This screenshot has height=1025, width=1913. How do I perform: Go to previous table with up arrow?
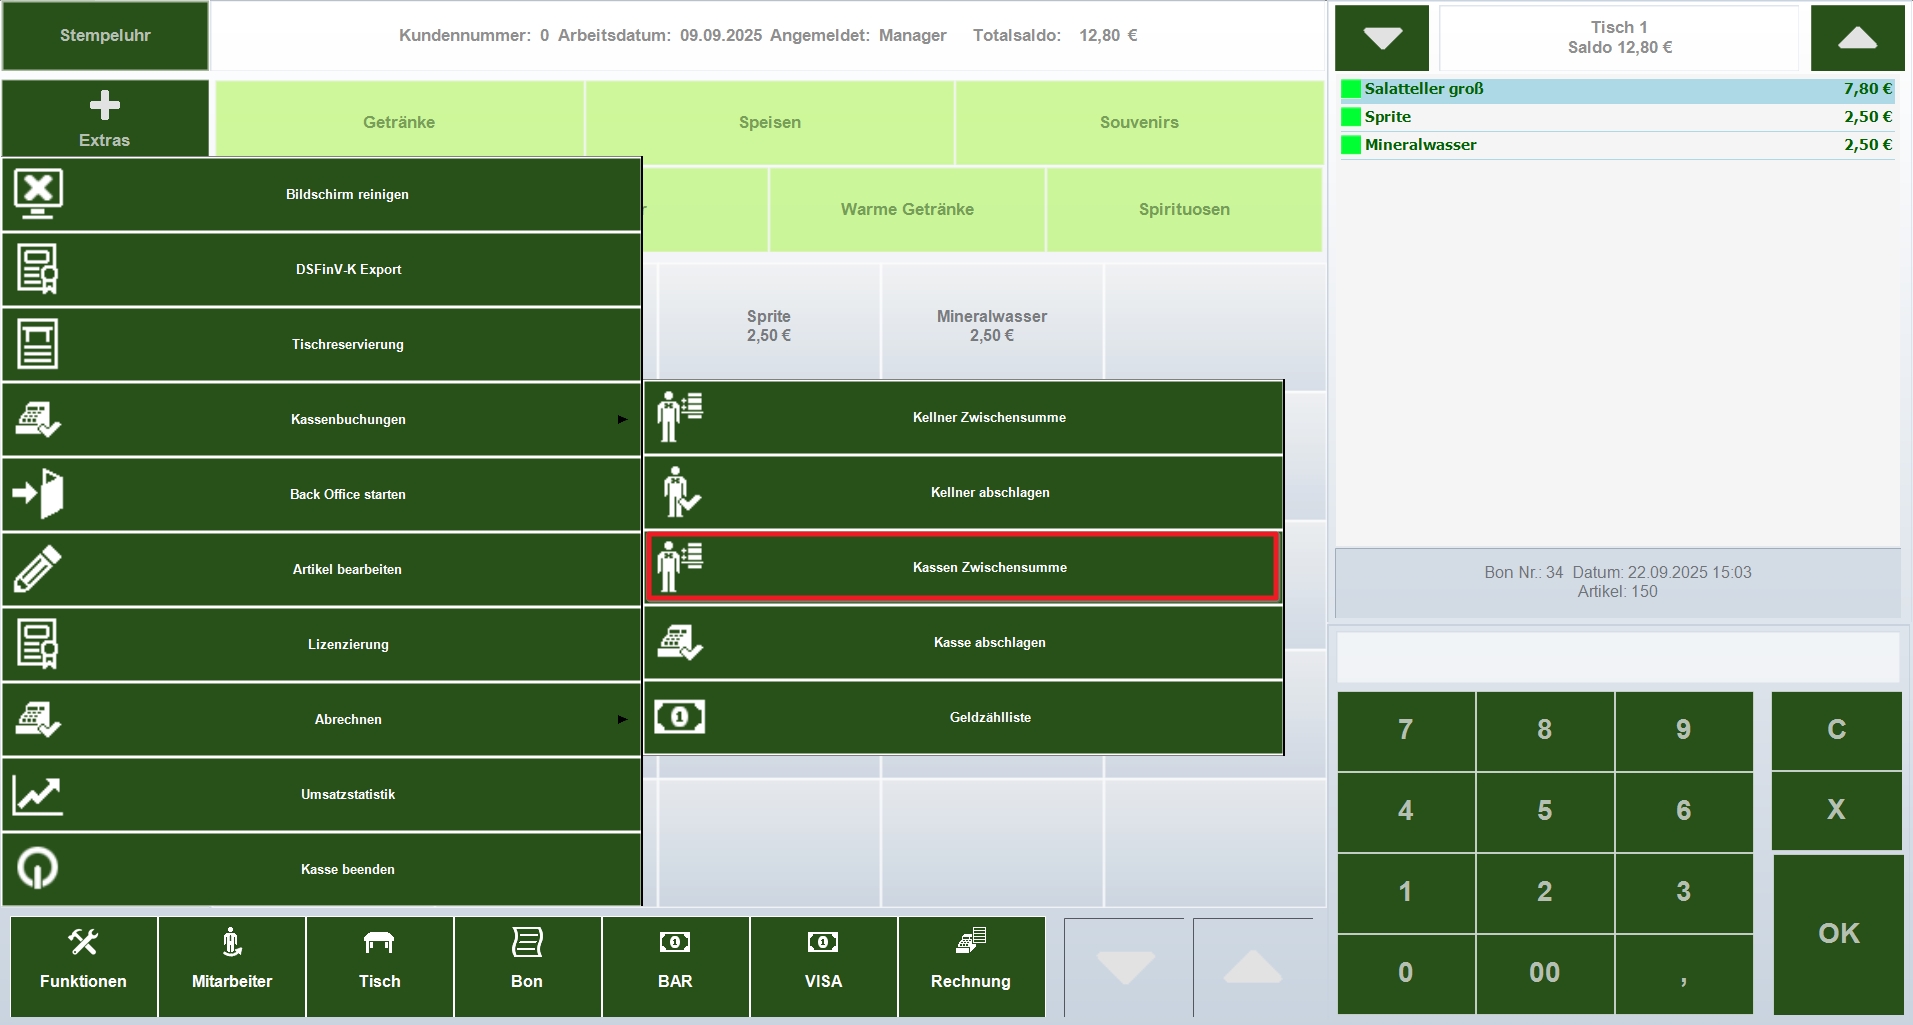[x=1857, y=38]
